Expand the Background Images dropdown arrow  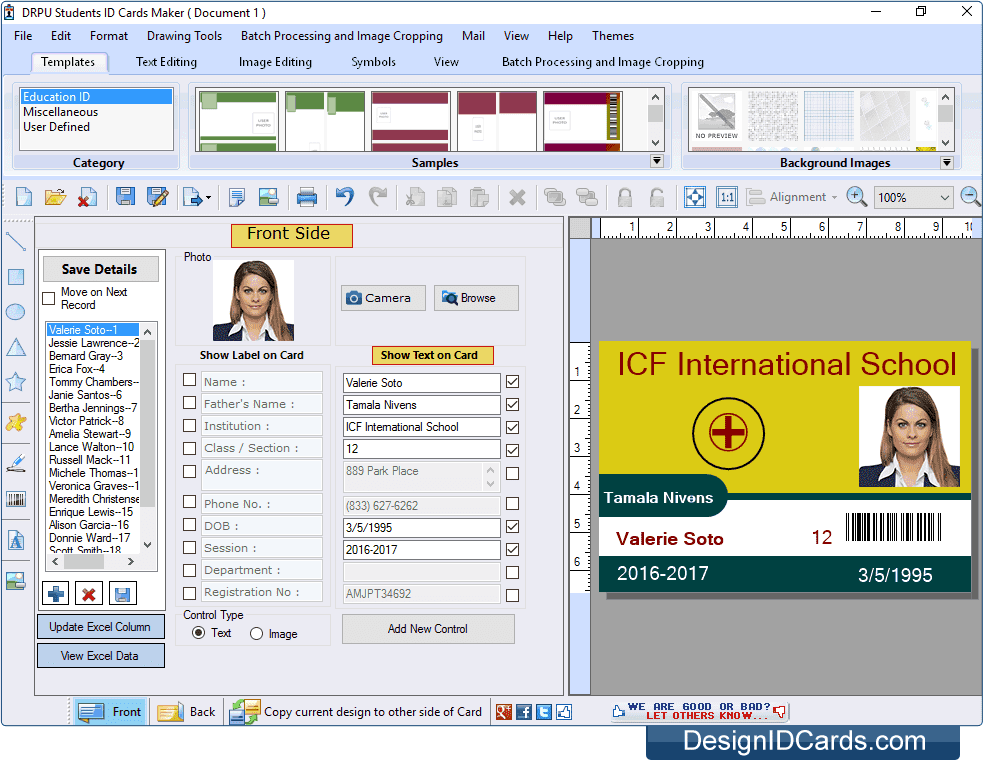pos(947,162)
